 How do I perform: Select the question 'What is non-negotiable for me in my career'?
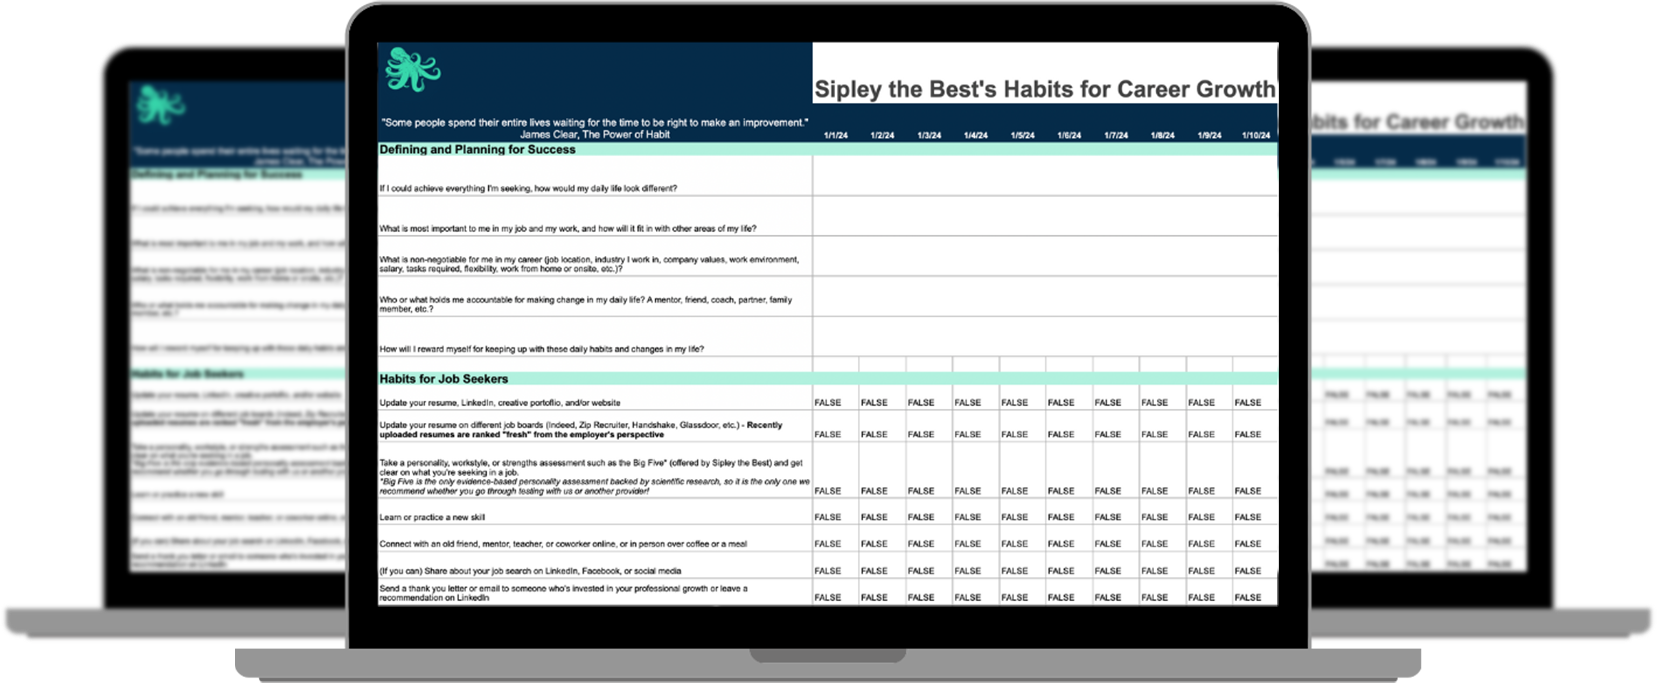[589, 264]
